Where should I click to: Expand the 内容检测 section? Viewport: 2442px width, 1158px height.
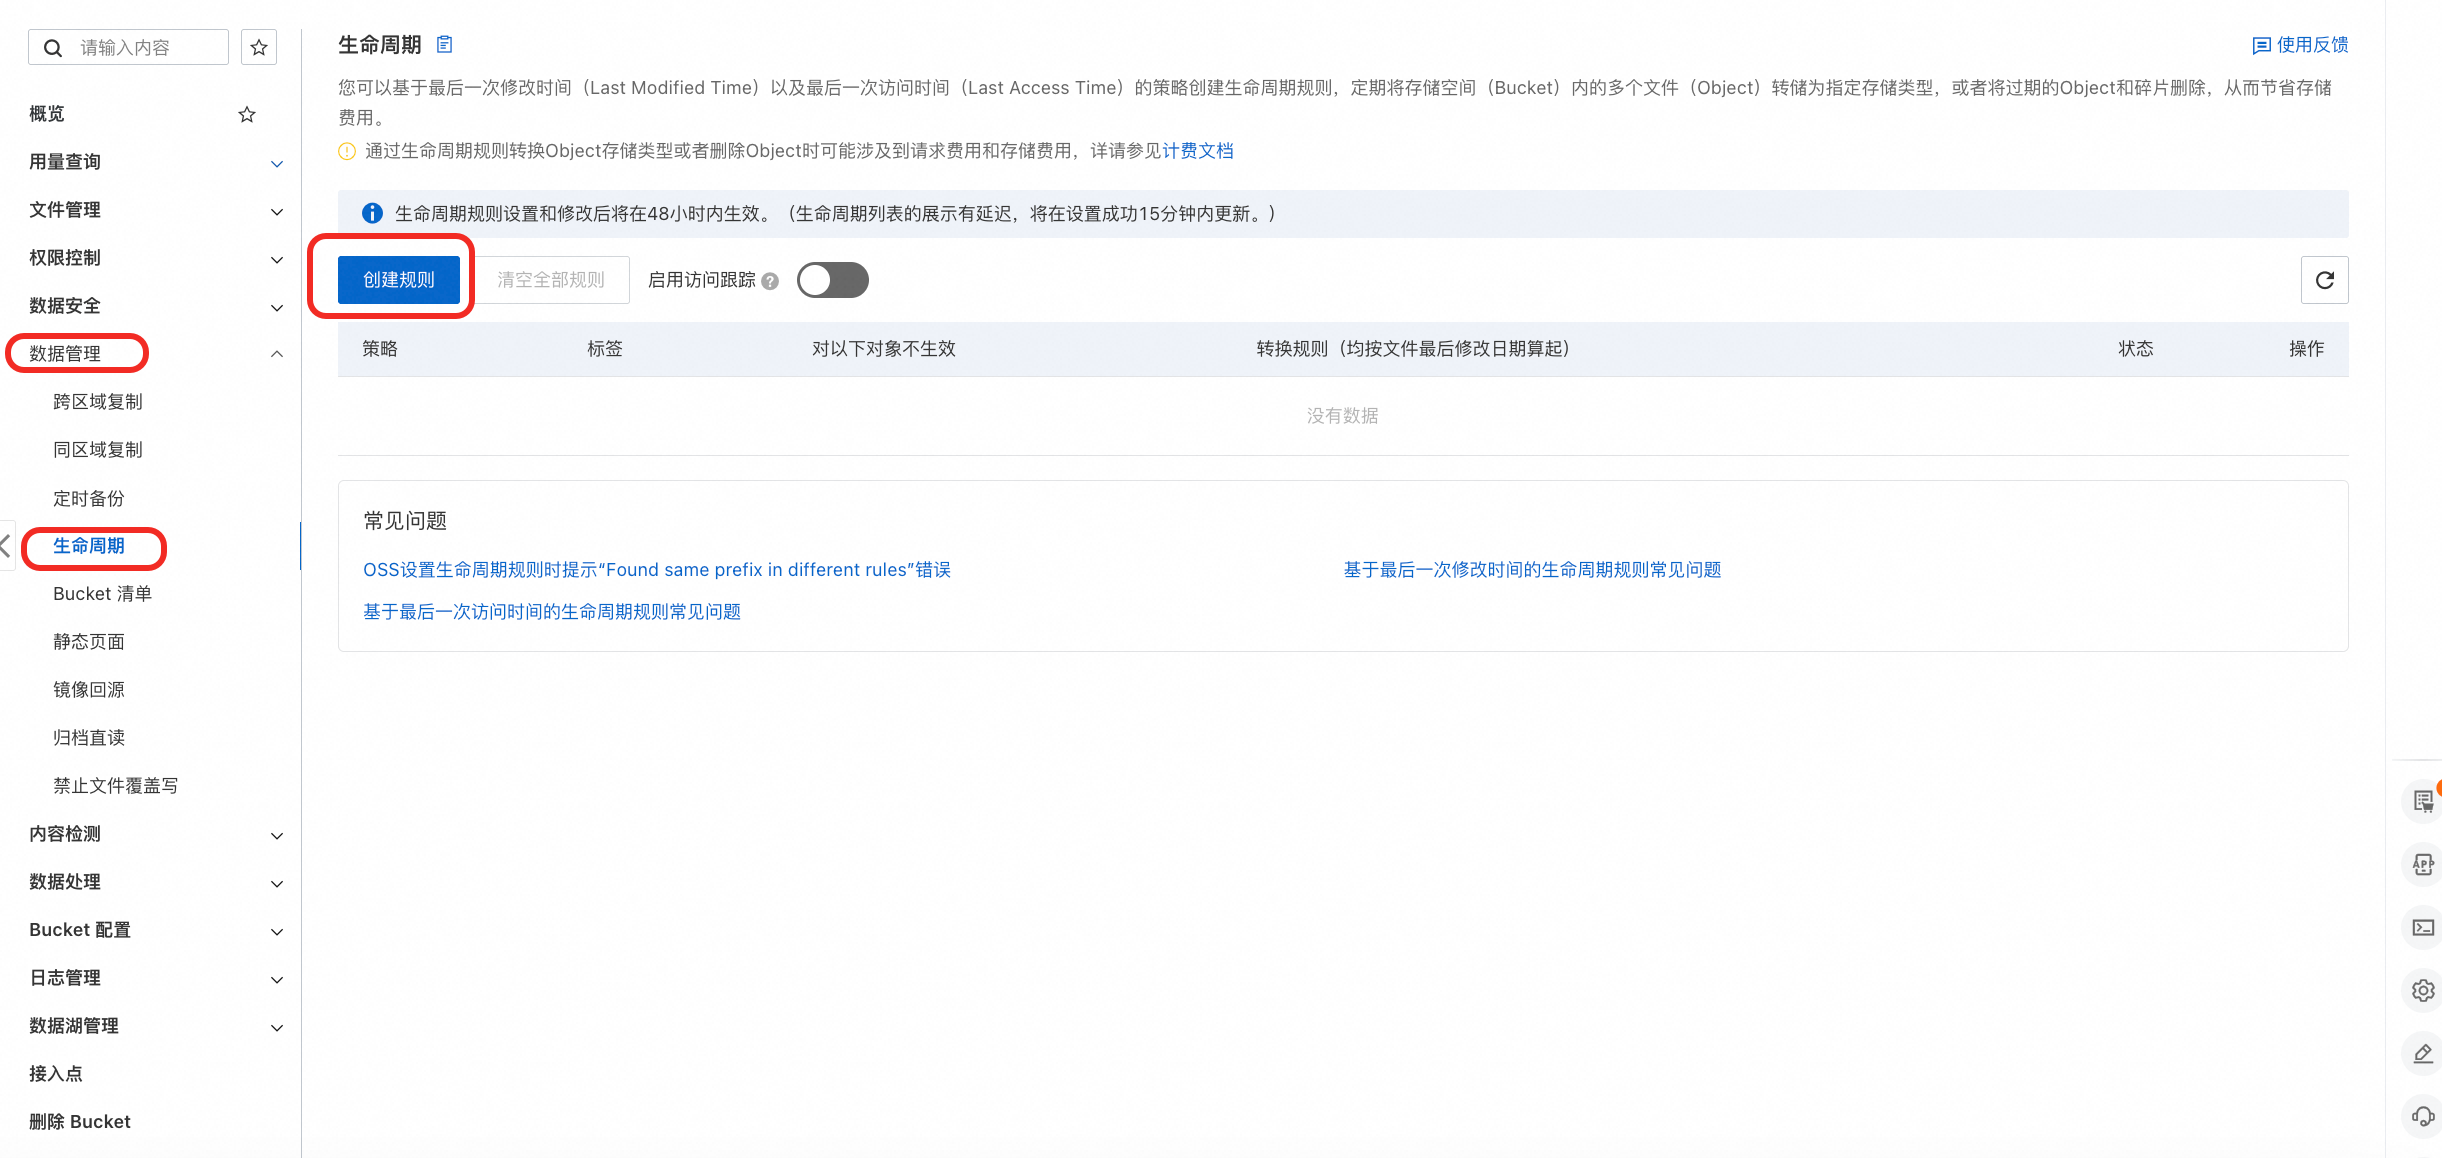click(277, 835)
